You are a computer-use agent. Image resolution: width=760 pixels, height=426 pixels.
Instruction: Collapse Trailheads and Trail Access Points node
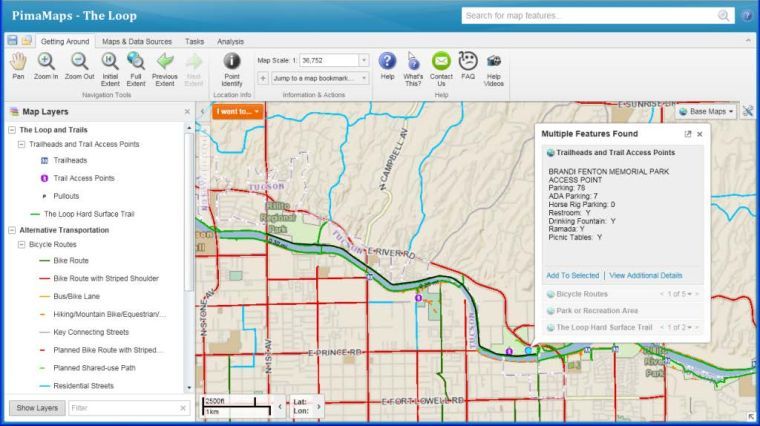(x=21, y=144)
